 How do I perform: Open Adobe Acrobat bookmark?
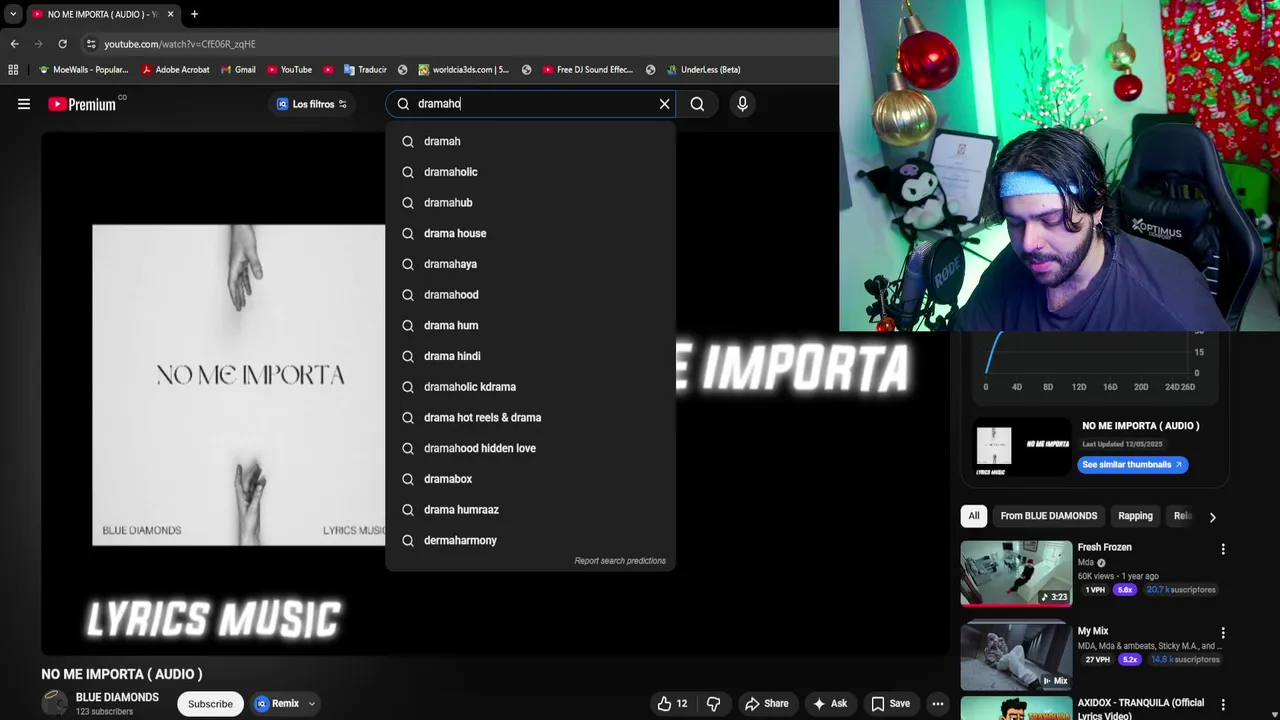click(x=176, y=70)
